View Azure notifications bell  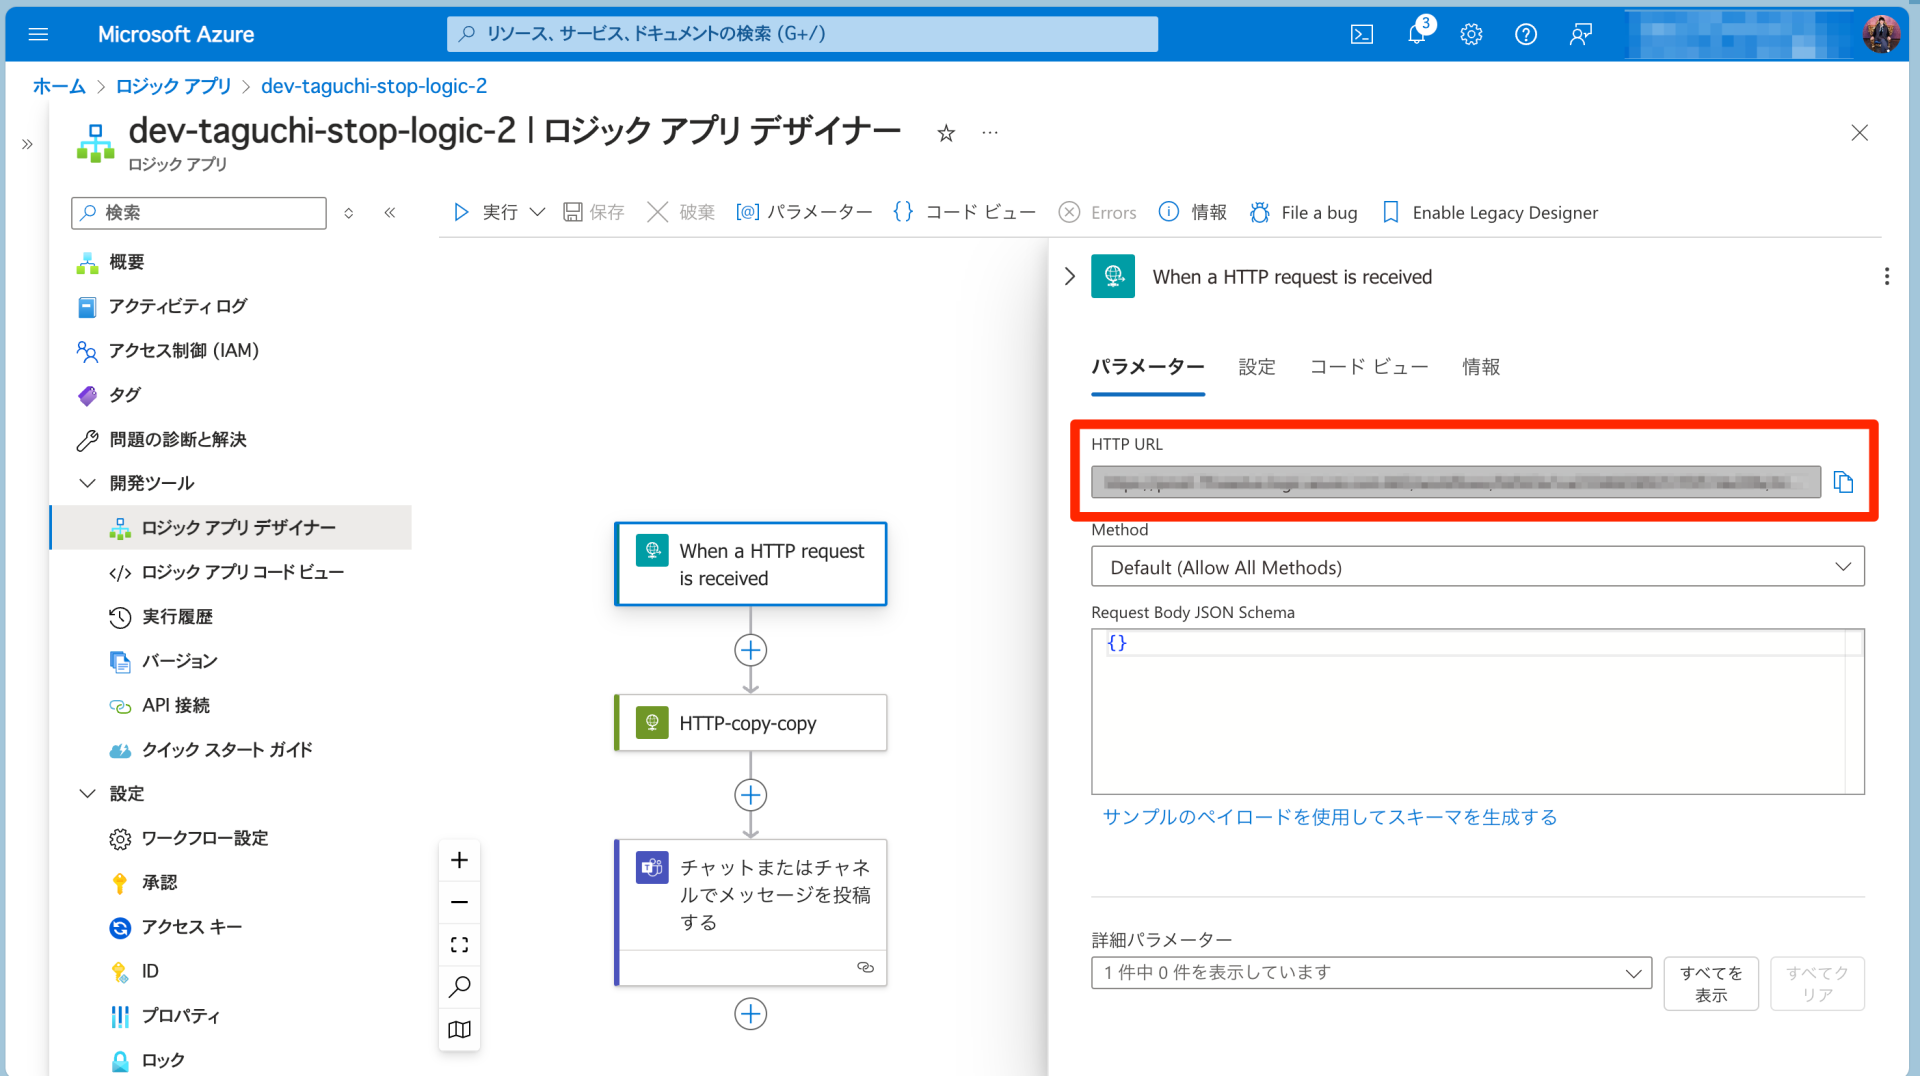[1415, 33]
